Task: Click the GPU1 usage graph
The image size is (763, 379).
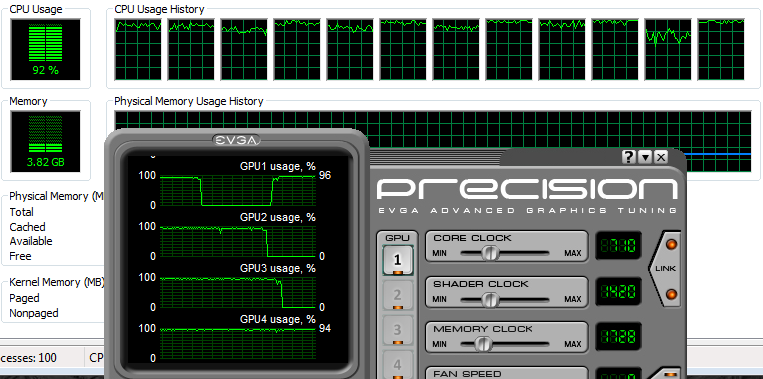Action: point(237,191)
